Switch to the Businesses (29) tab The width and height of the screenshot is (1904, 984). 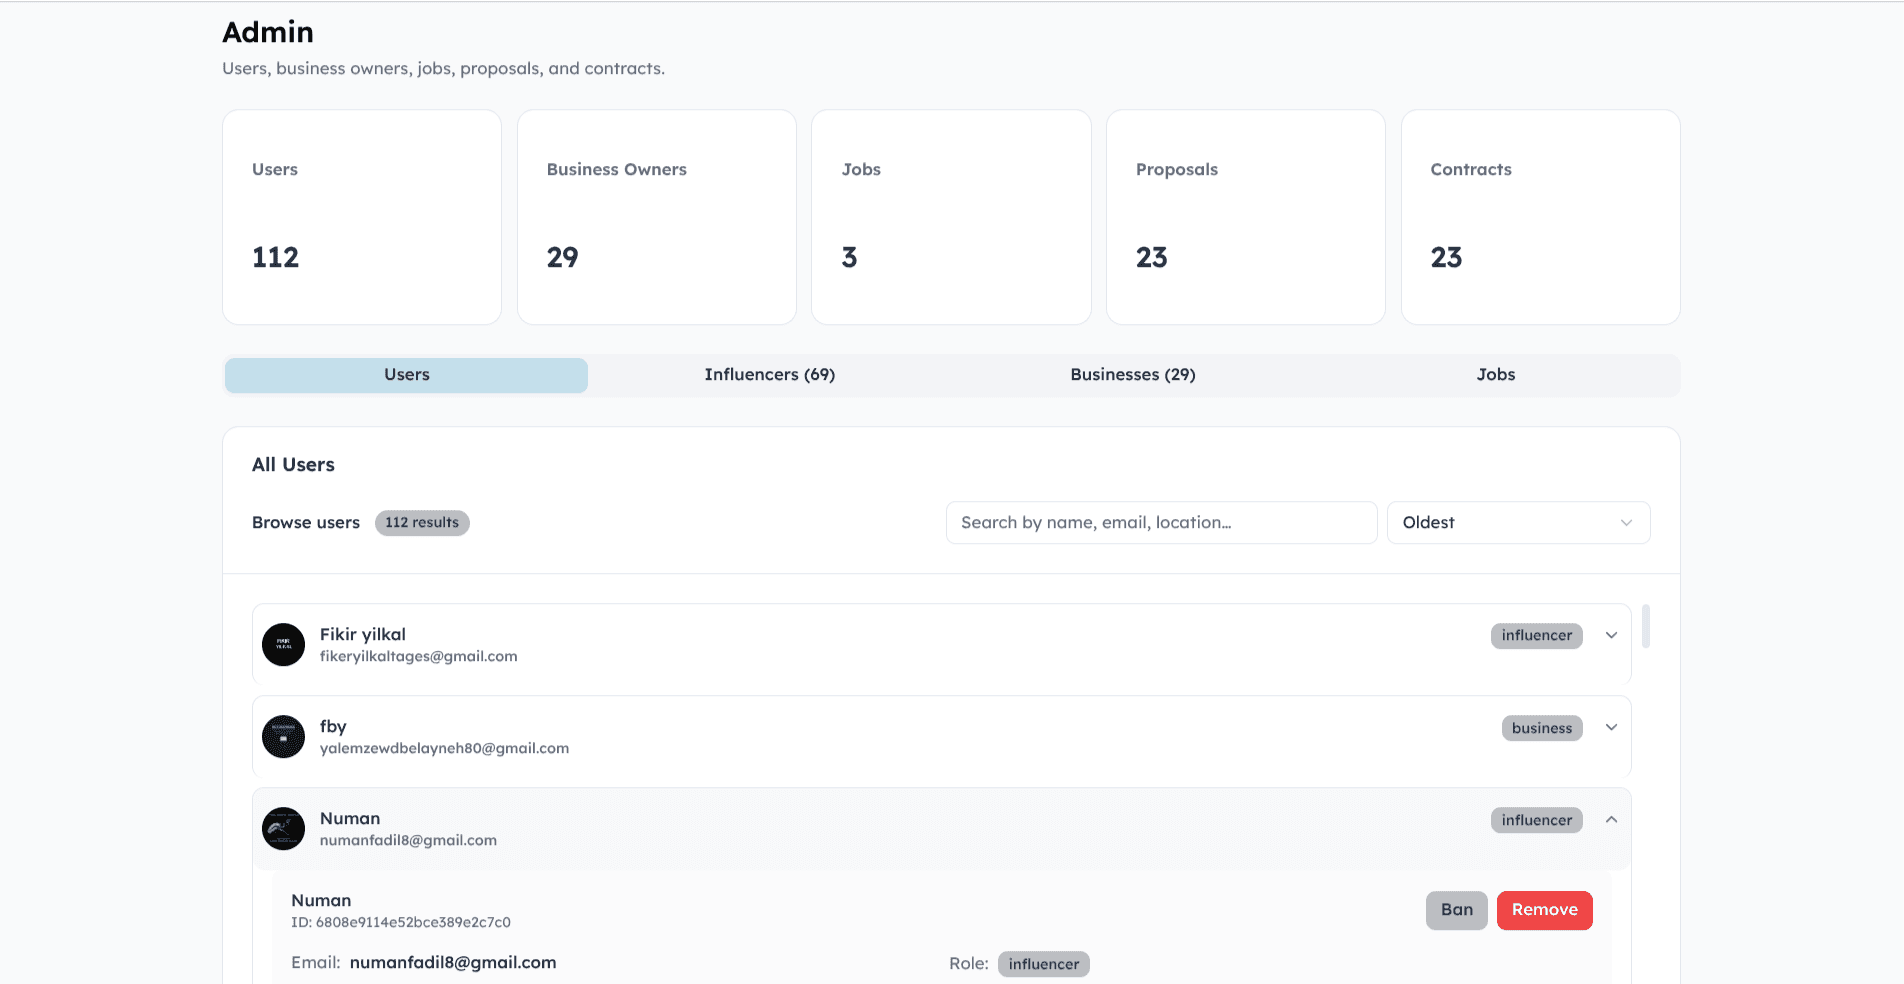(x=1132, y=375)
